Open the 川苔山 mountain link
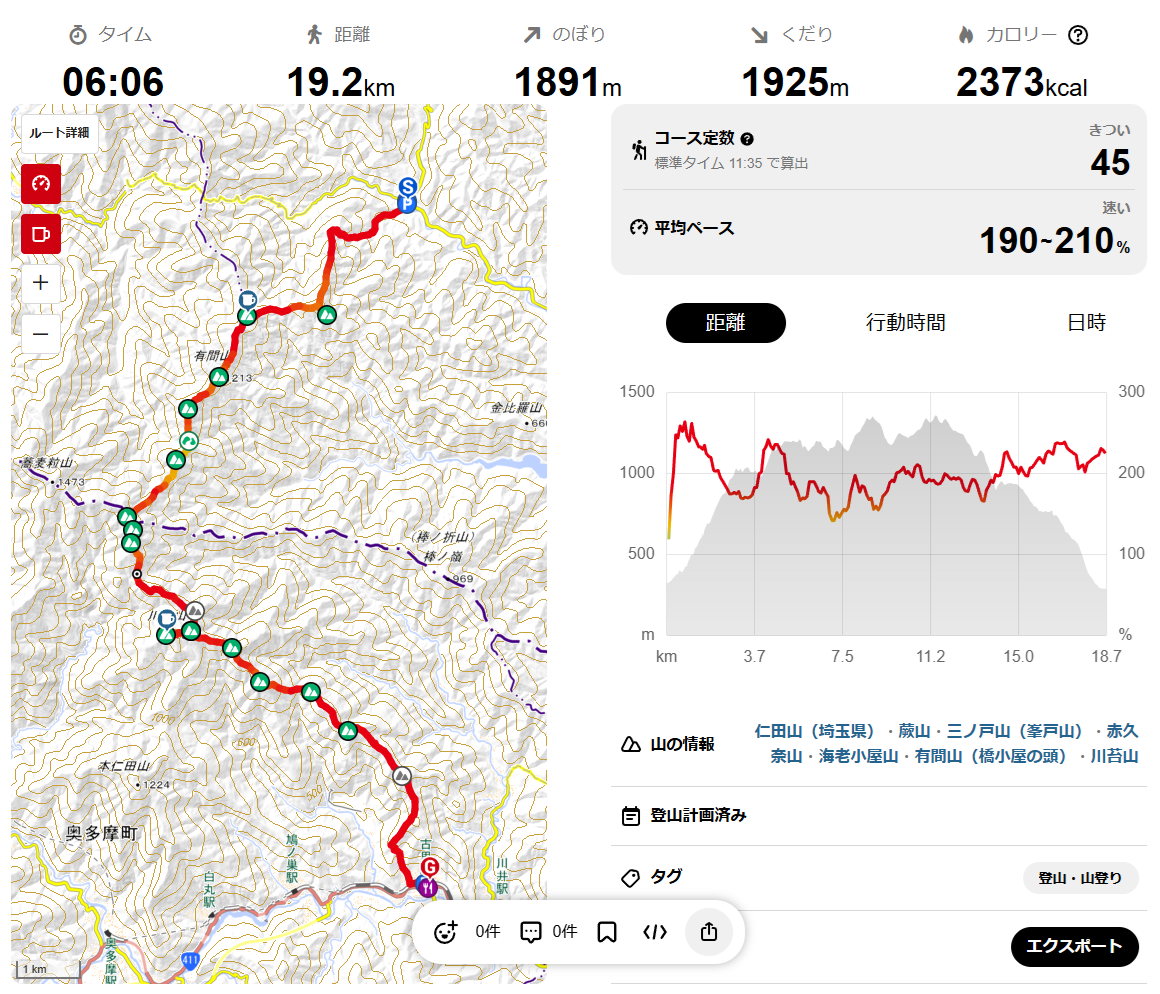Viewport: 1160px width, 994px height. [x=1114, y=756]
